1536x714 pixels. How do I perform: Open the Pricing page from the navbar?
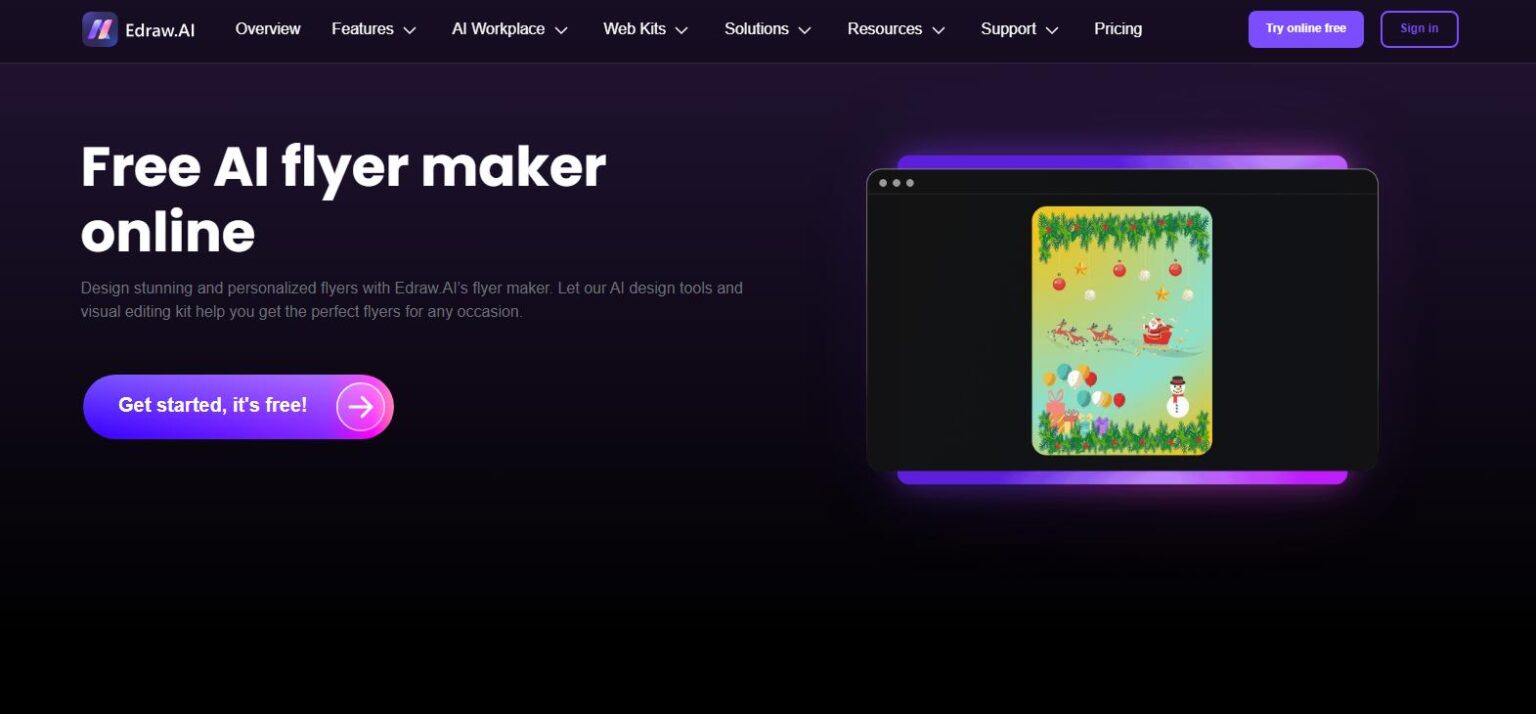click(1117, 29)
